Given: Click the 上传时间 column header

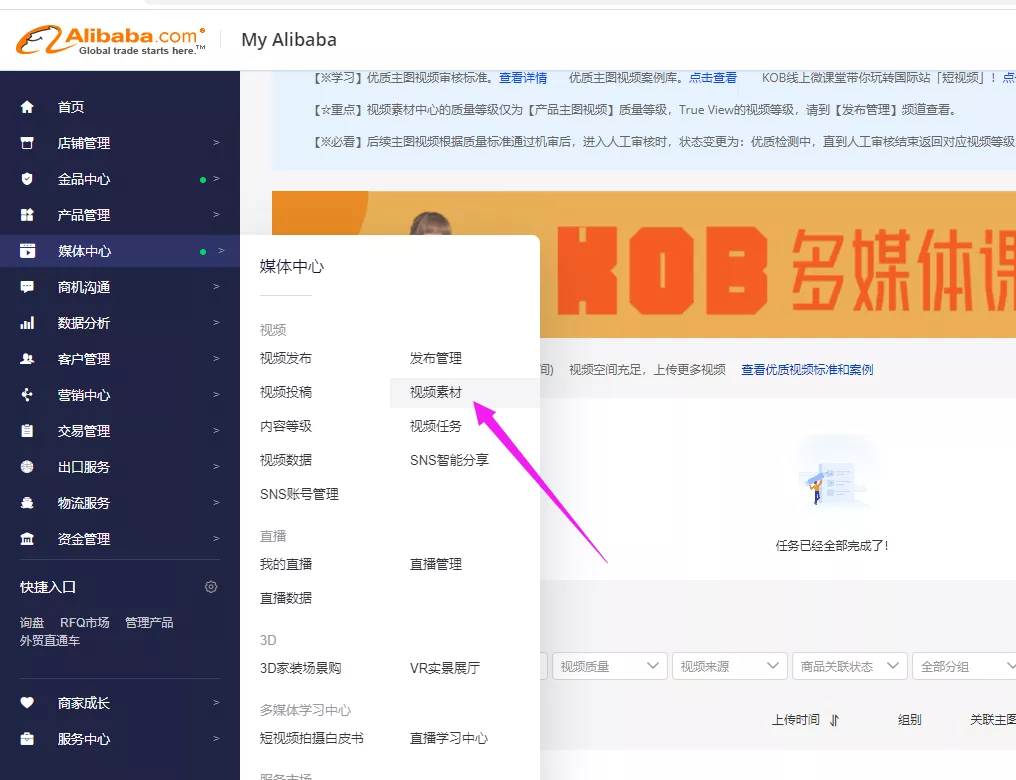Looking at the screenshot, I should pyautogui.click(x=796, y=720).
